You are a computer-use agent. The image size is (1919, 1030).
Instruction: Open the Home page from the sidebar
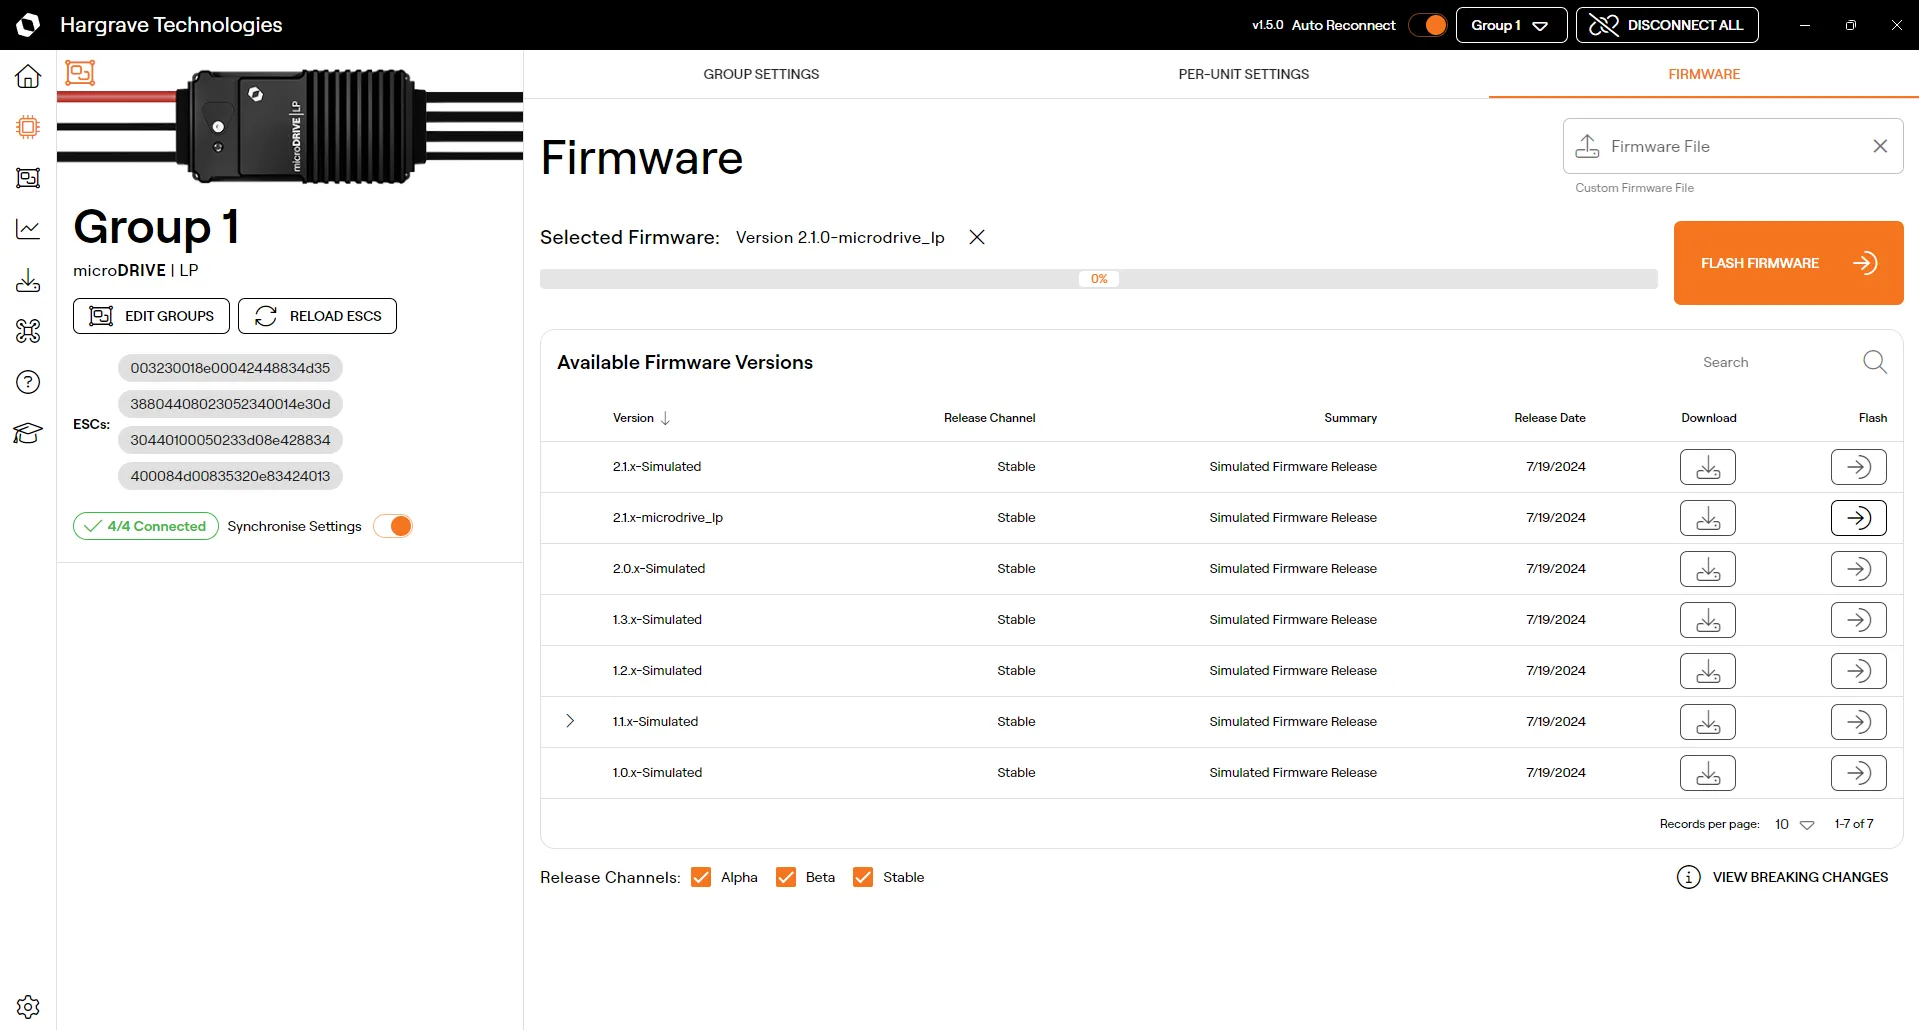(x=28, y=76)
